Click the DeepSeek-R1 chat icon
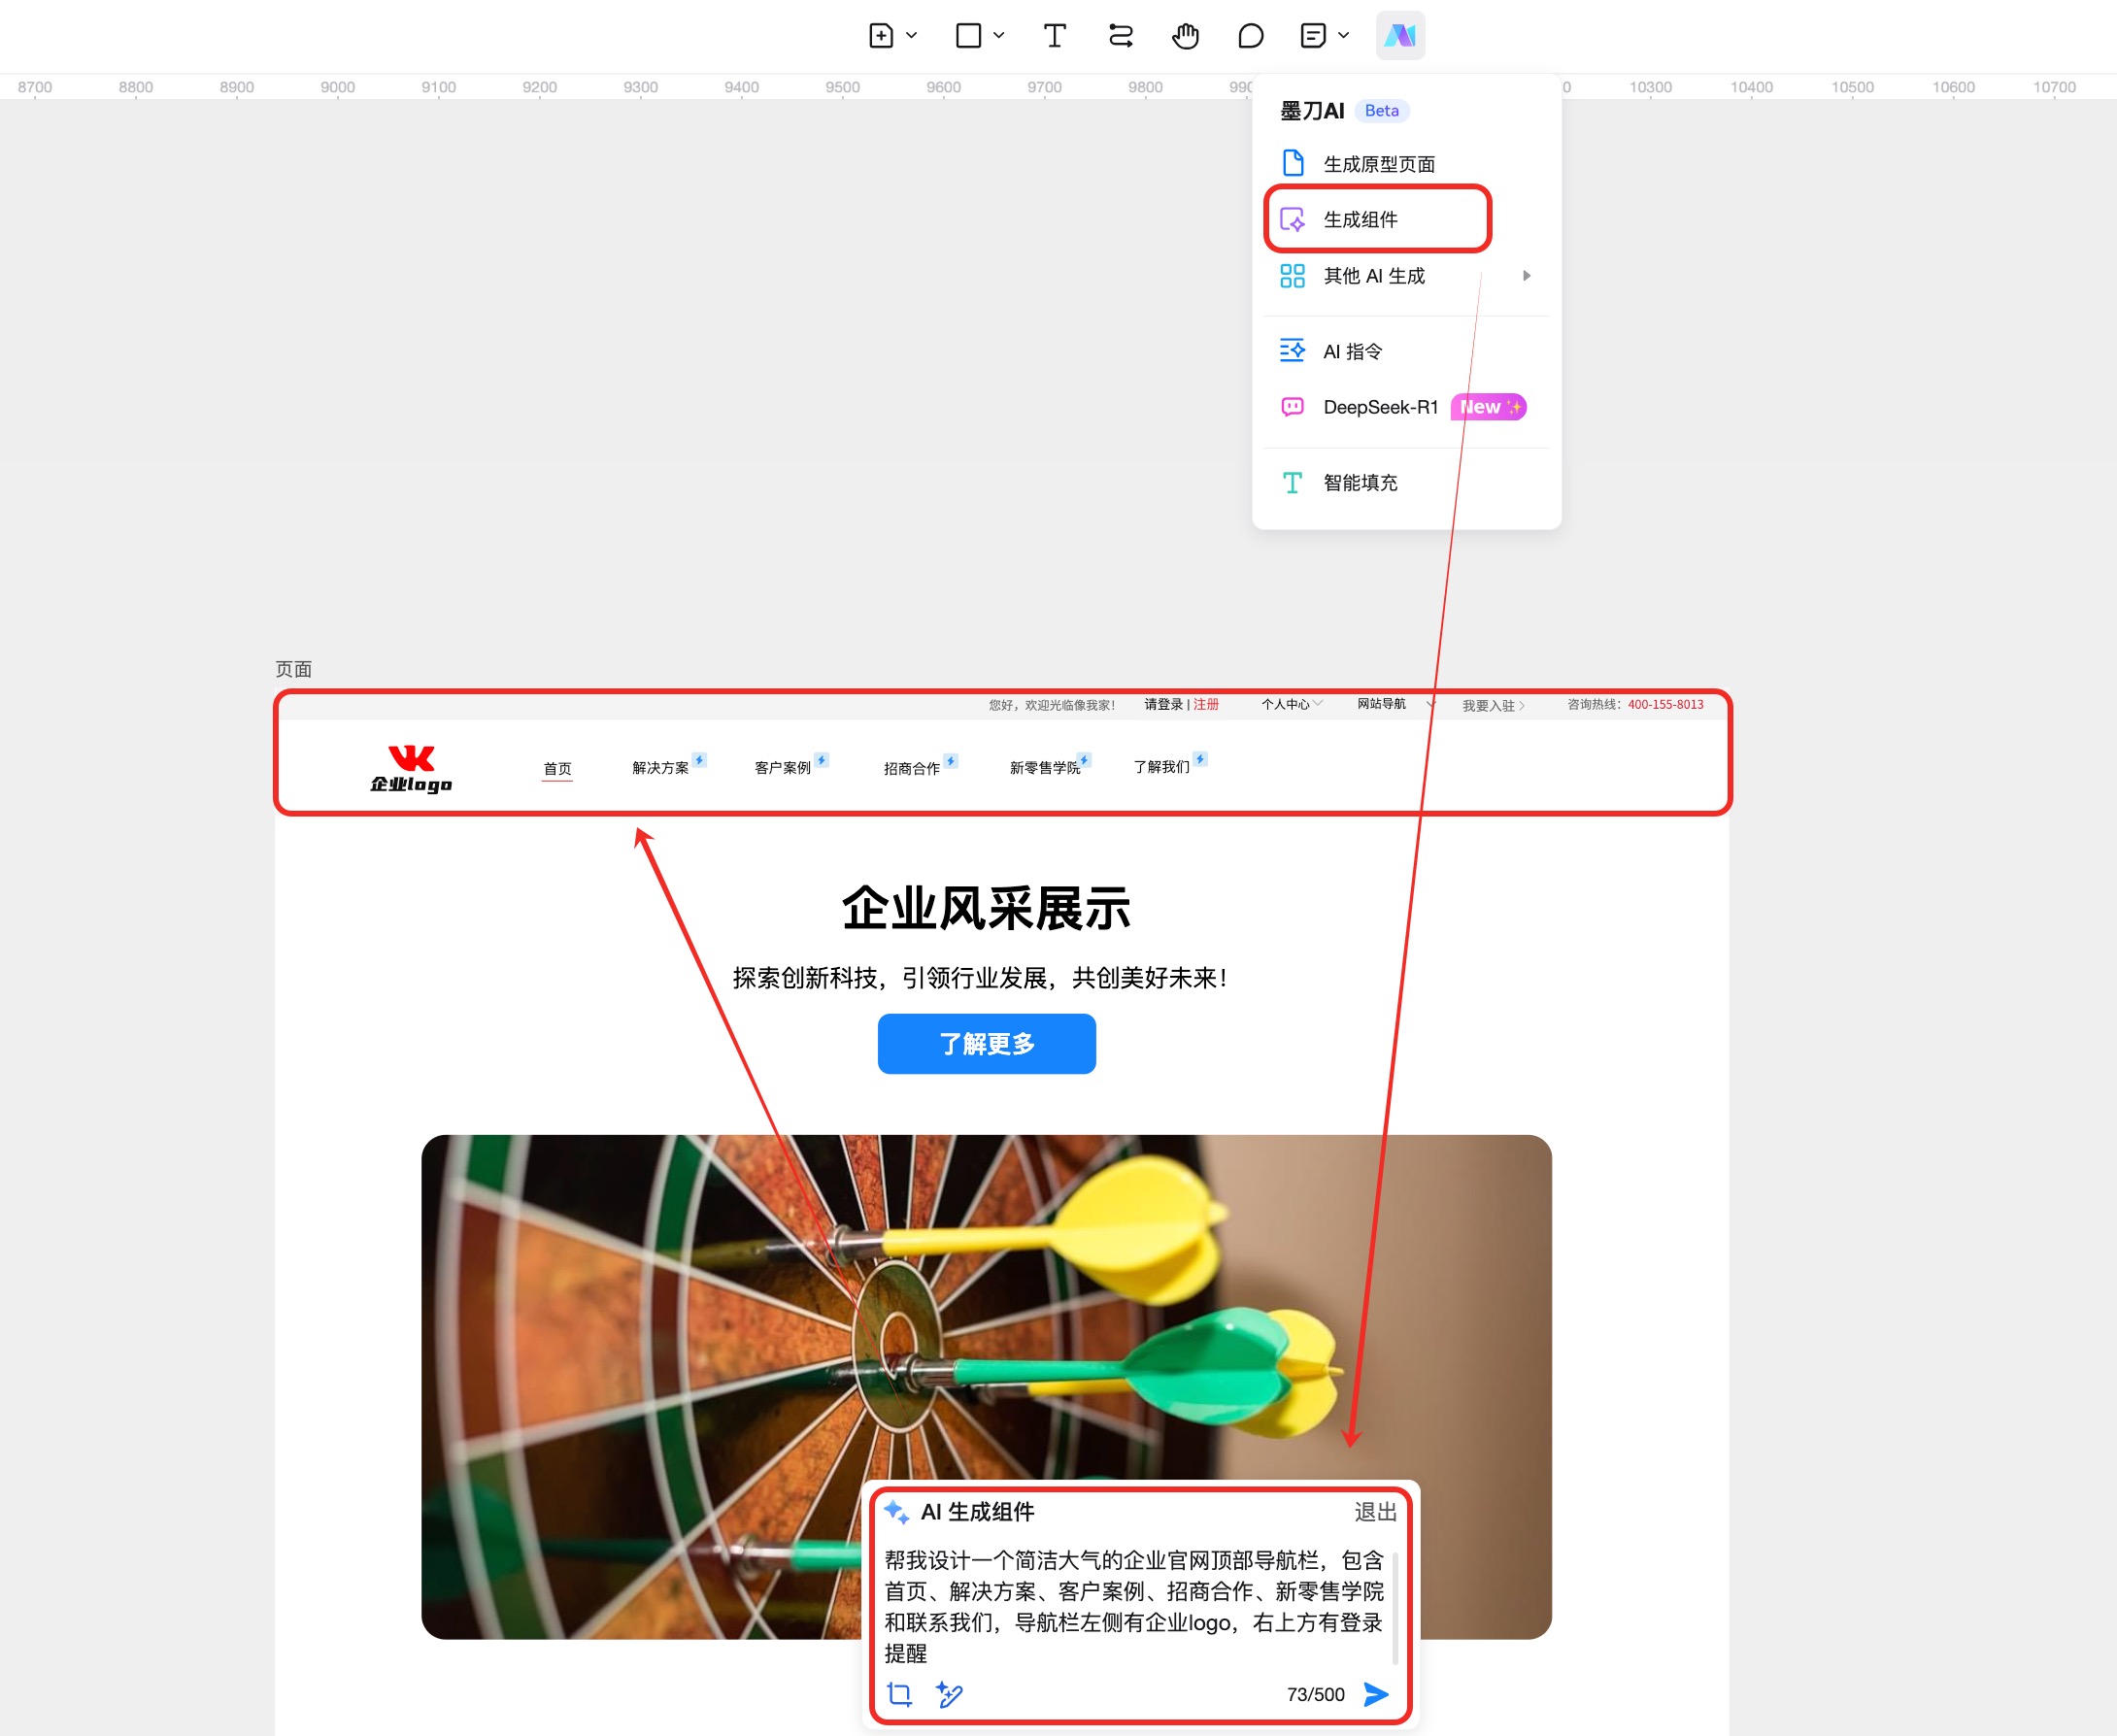The image size is (2117, 1736). 1292,407
